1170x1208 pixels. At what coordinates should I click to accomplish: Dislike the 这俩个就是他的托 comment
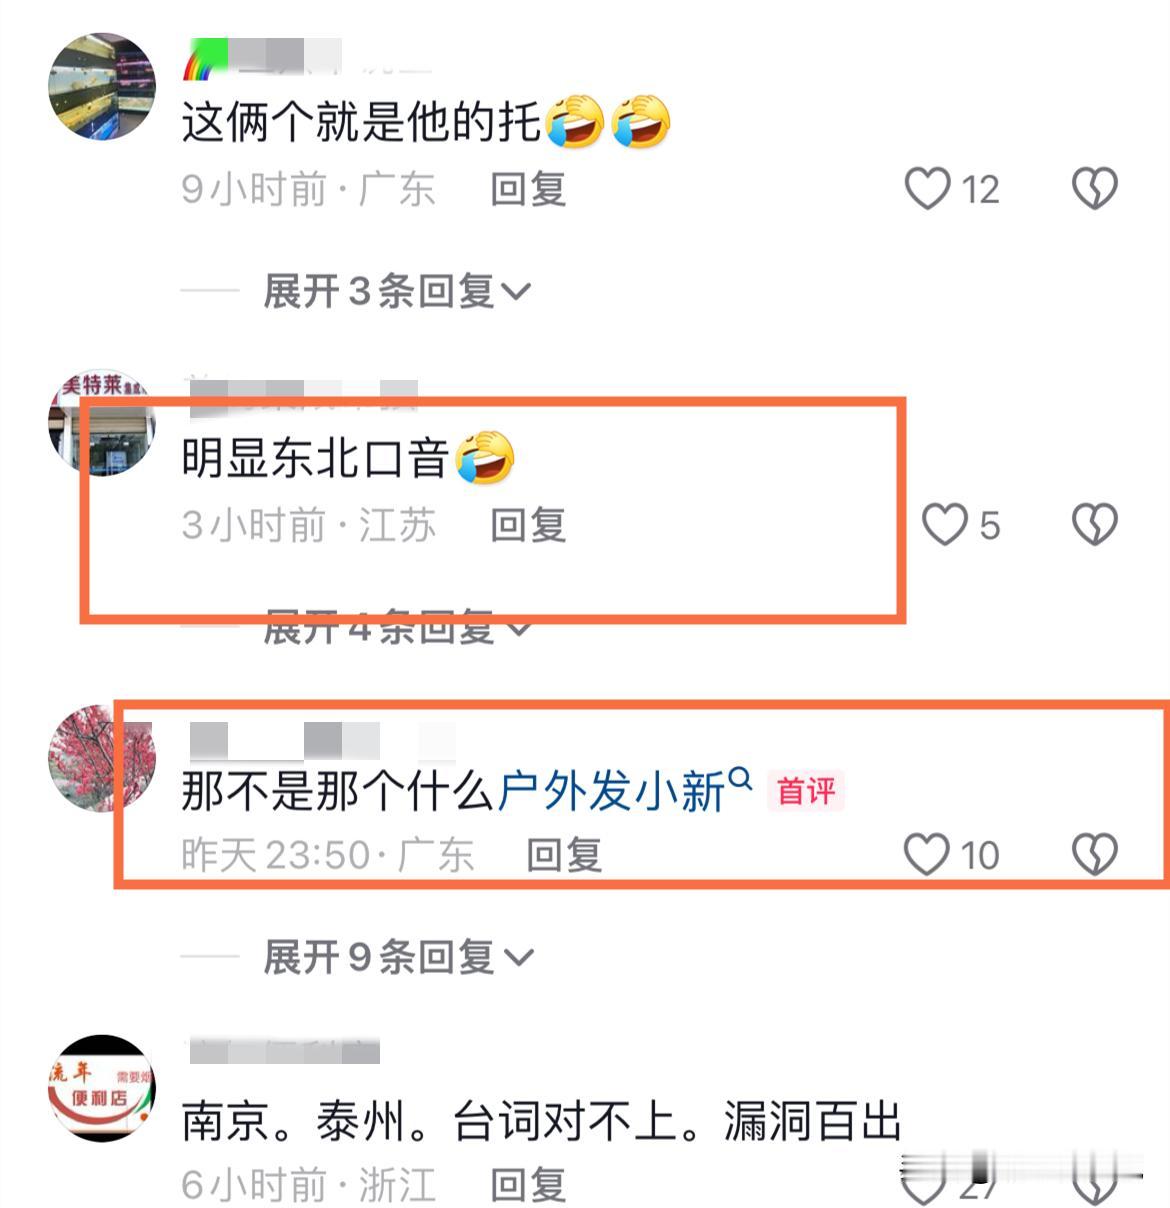point(1095,188)
